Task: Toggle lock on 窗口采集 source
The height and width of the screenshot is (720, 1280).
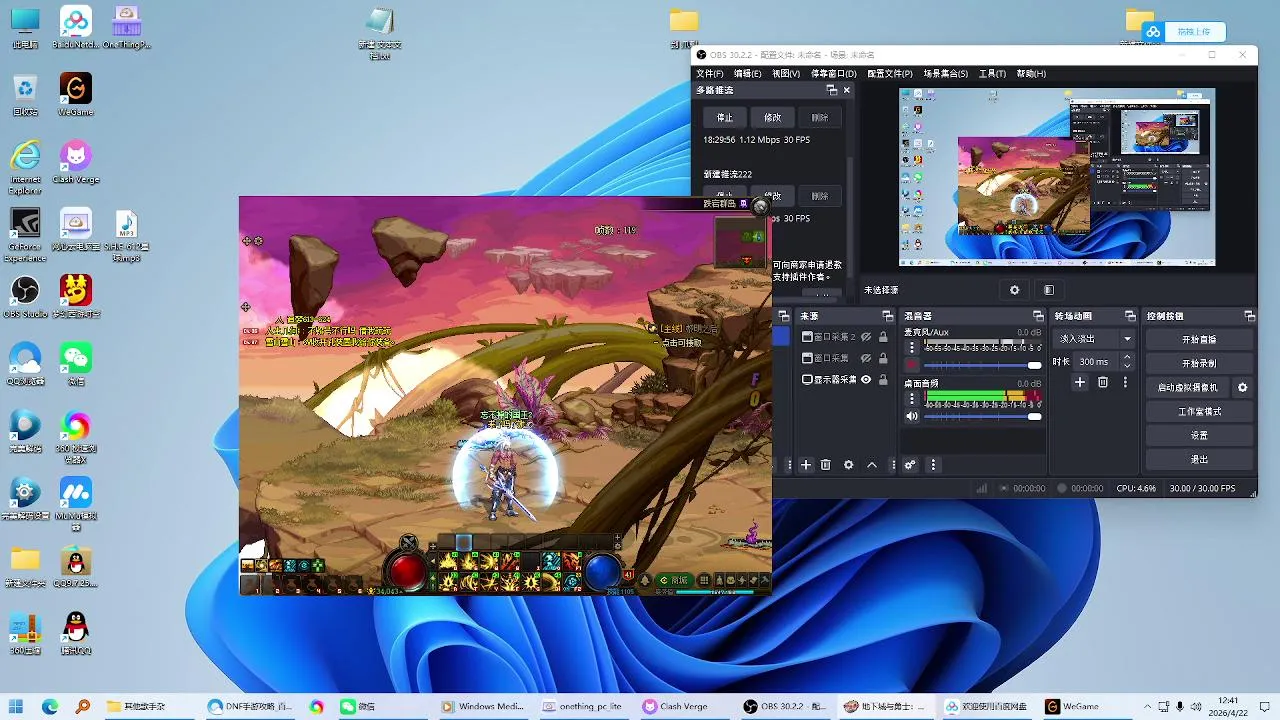Action: click(x=883, y=358)
